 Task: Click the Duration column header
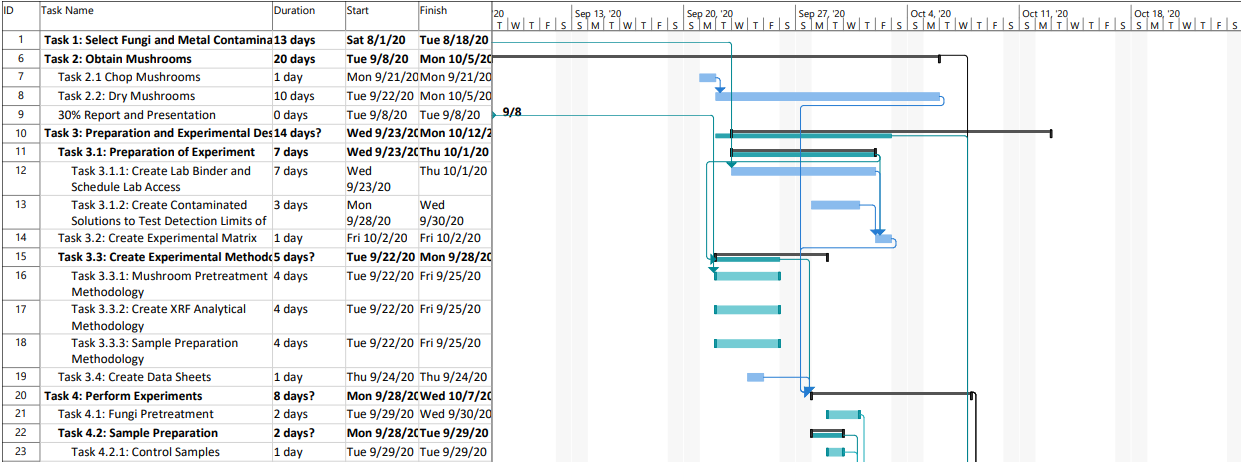click(307, 15)
